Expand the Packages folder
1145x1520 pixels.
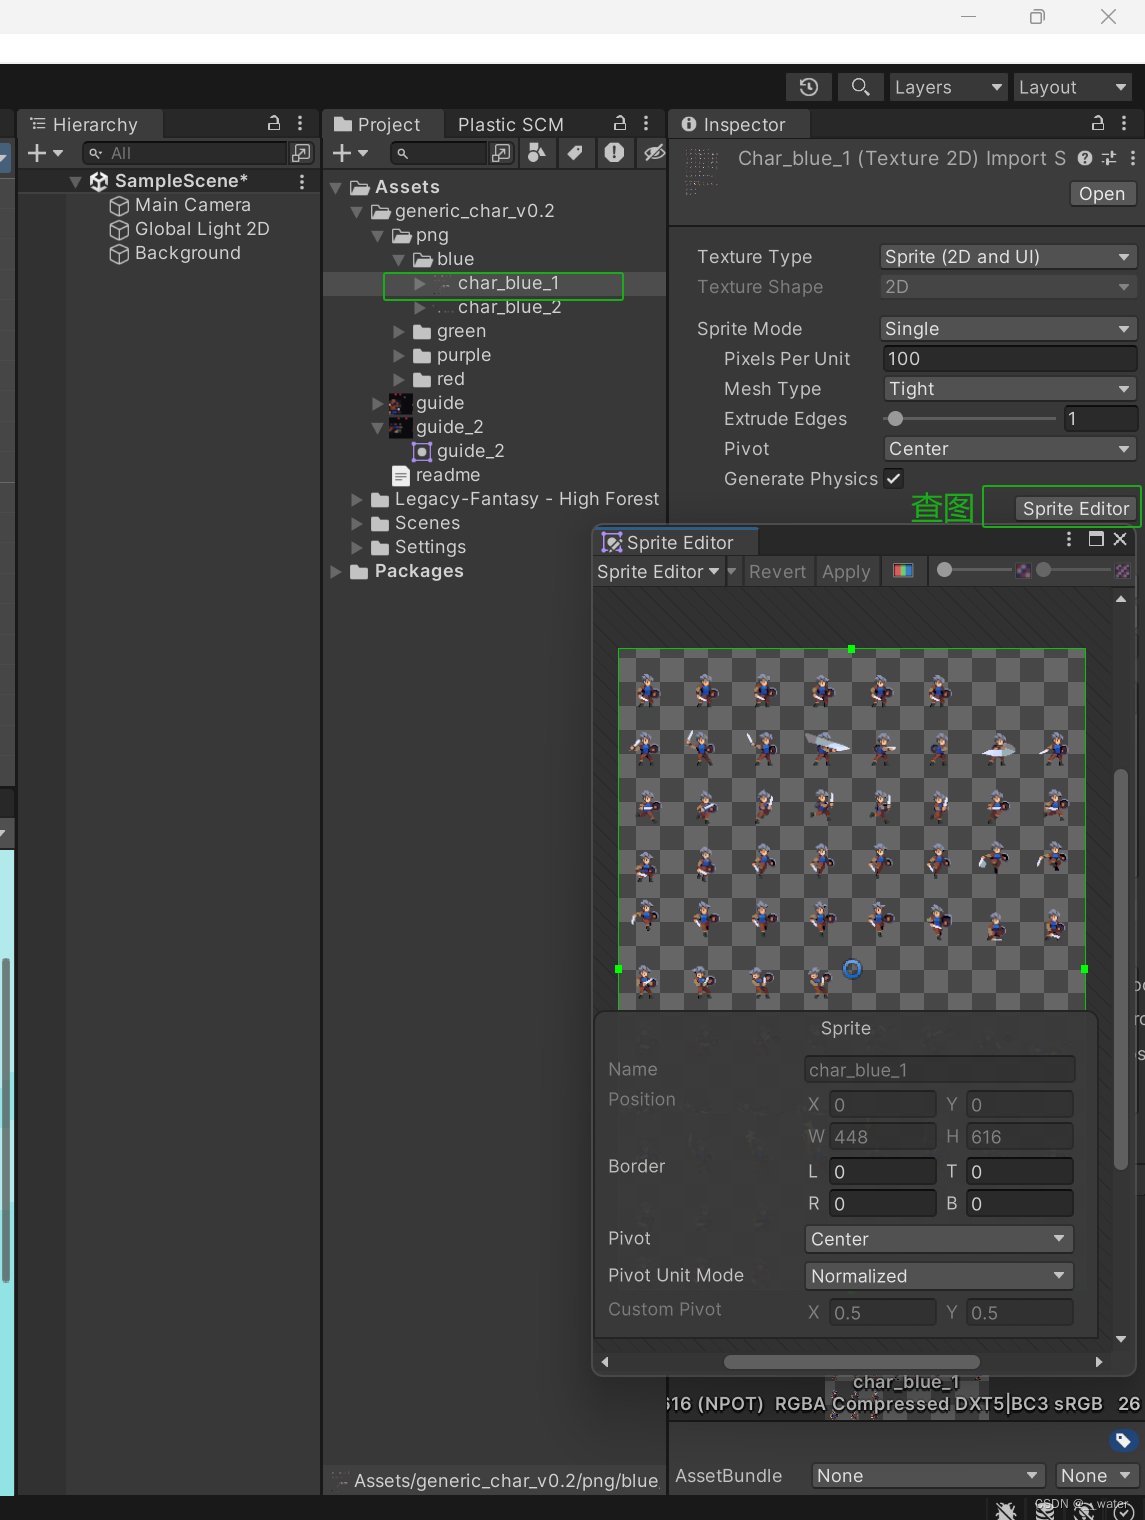tap(336, 571)
